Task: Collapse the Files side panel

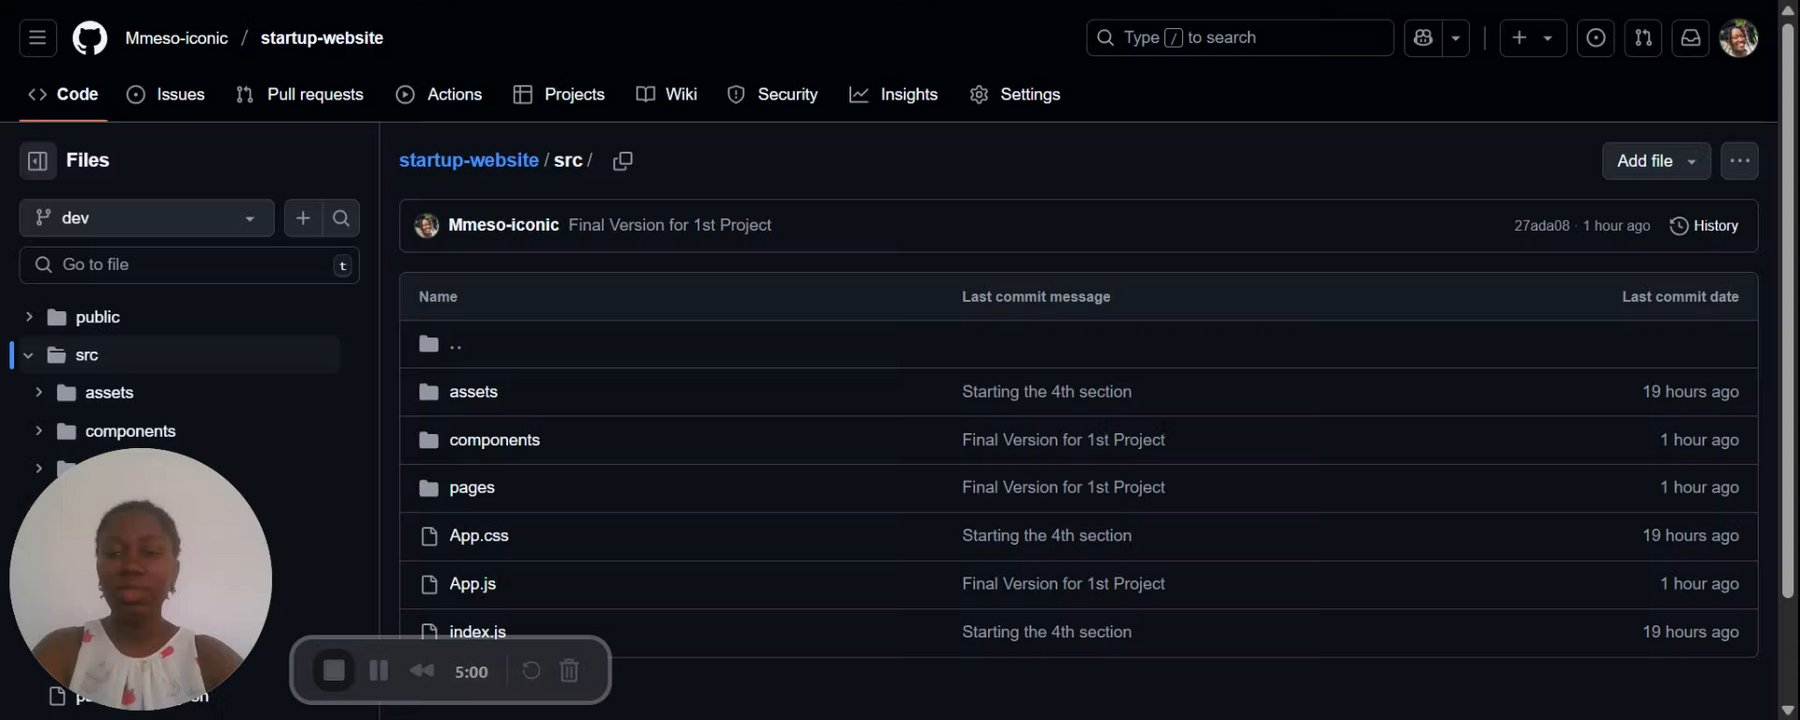Action: (x=38, y=161)
